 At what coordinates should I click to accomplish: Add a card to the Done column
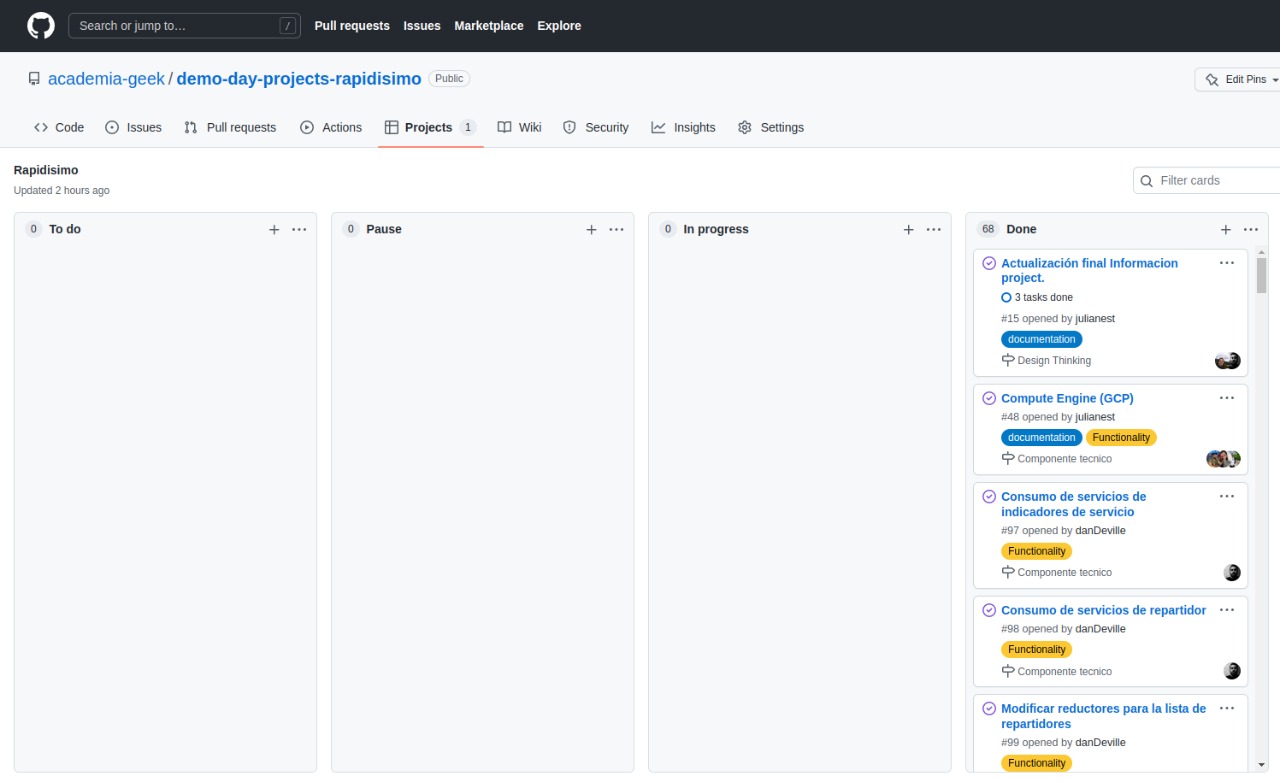pyautogui.click(x=1225, y=229)
